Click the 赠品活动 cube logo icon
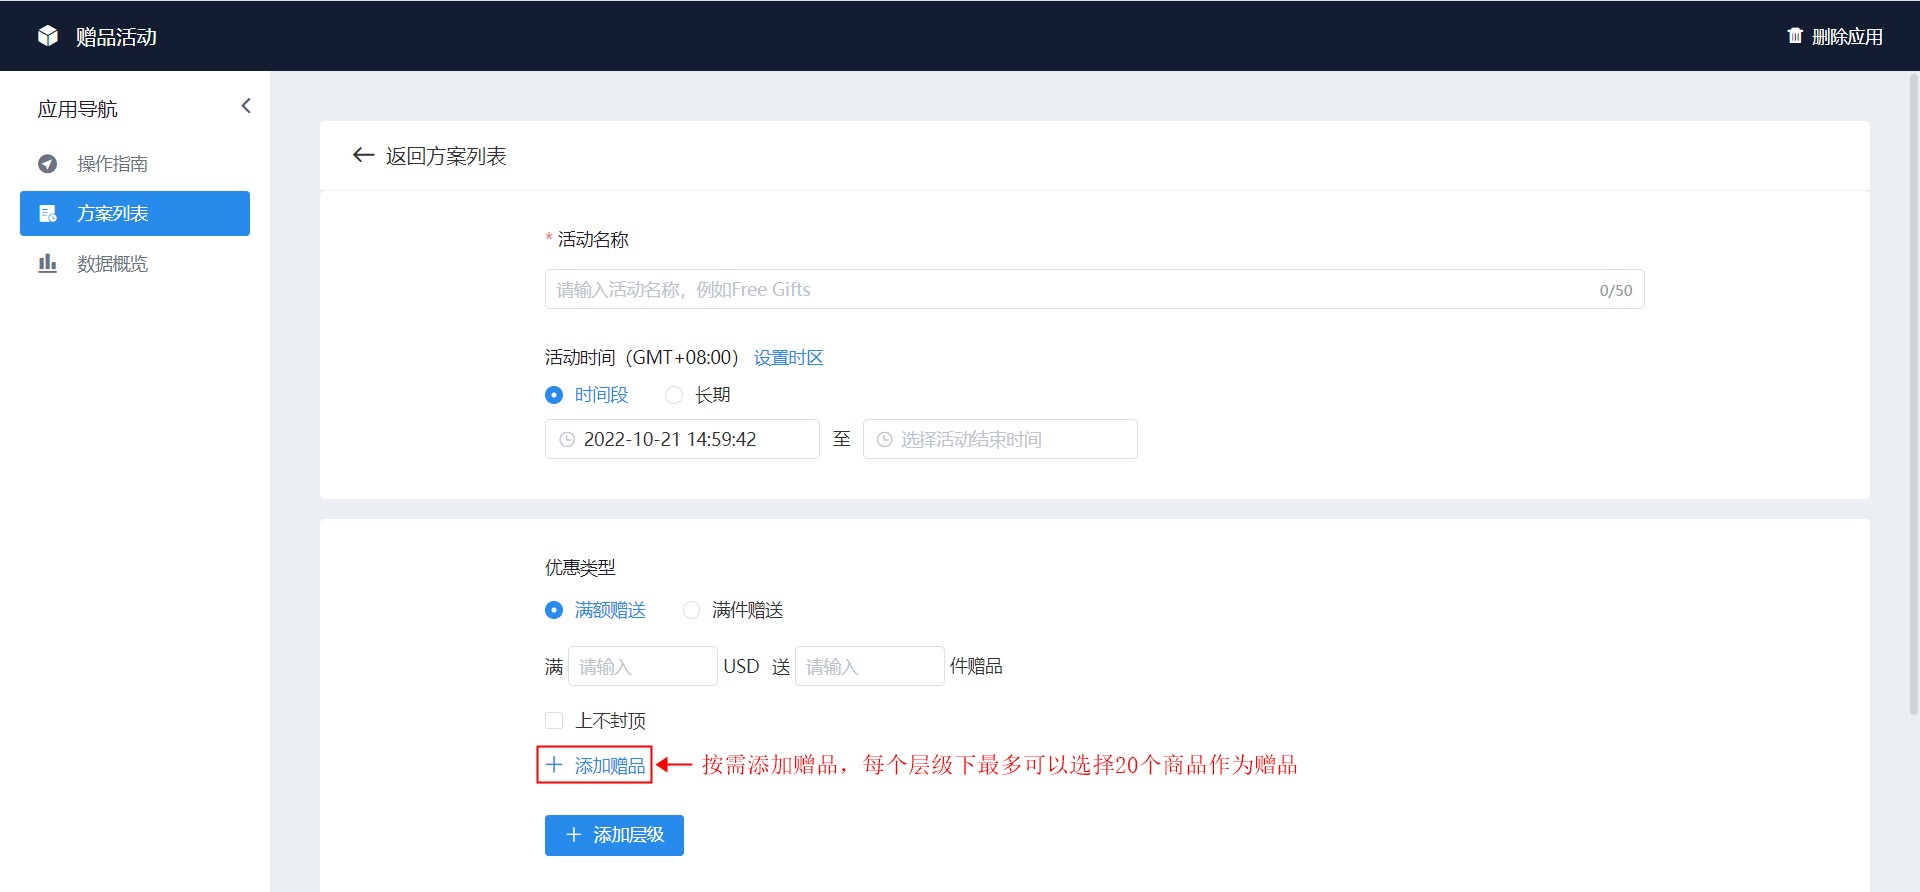 (x=48, y=36)
